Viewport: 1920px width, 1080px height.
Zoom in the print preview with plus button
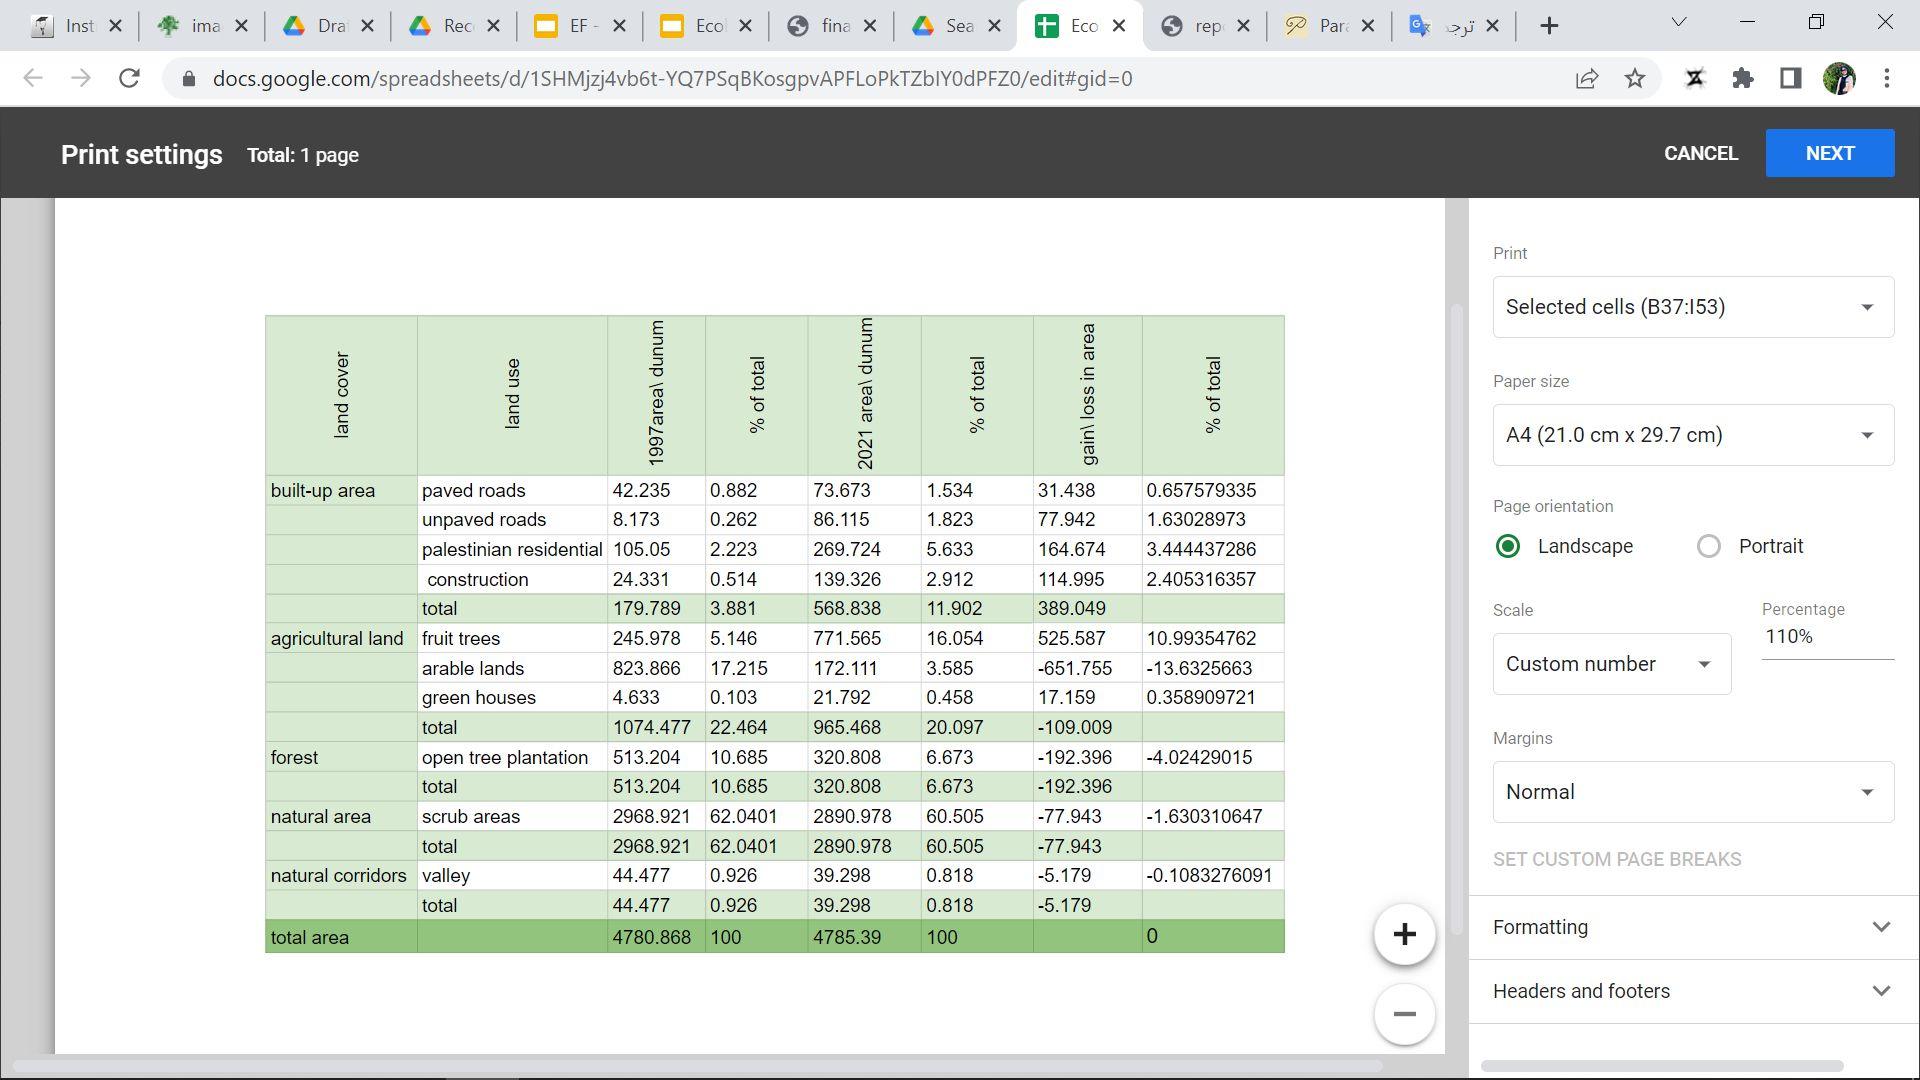coord(1404,935)
